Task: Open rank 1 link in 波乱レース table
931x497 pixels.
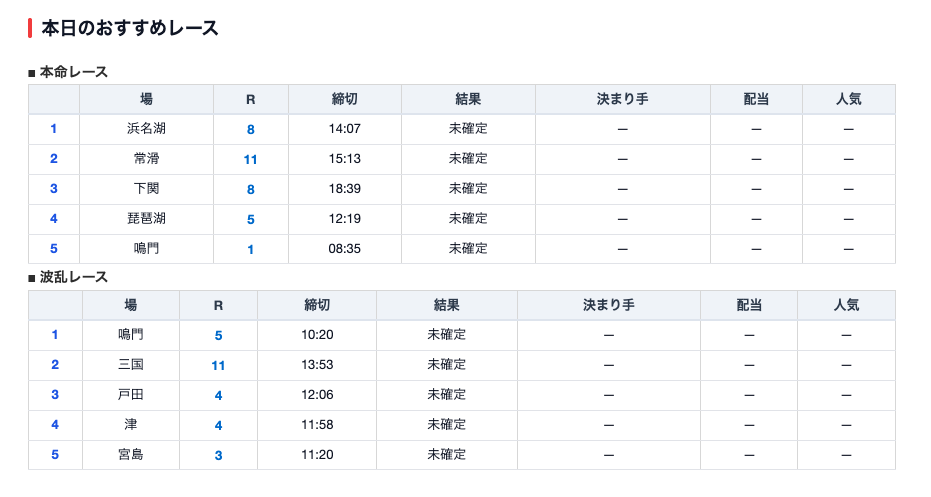Action: pyautogui.click(x=55, y=335)
